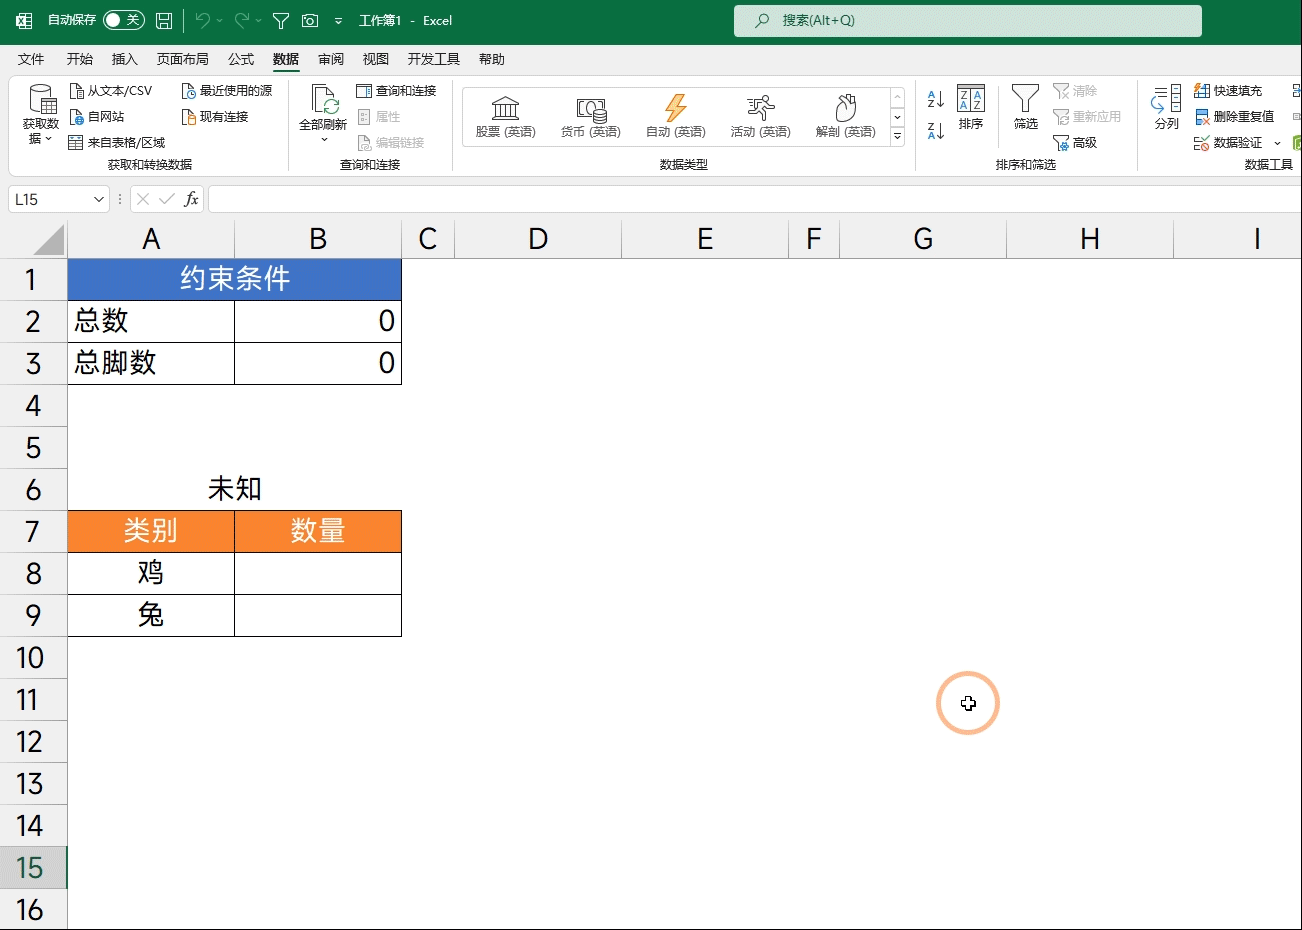Click the Excel logo icon in the title bar
This screenshot has height=930, width=1302.
(x=24, y=20)
